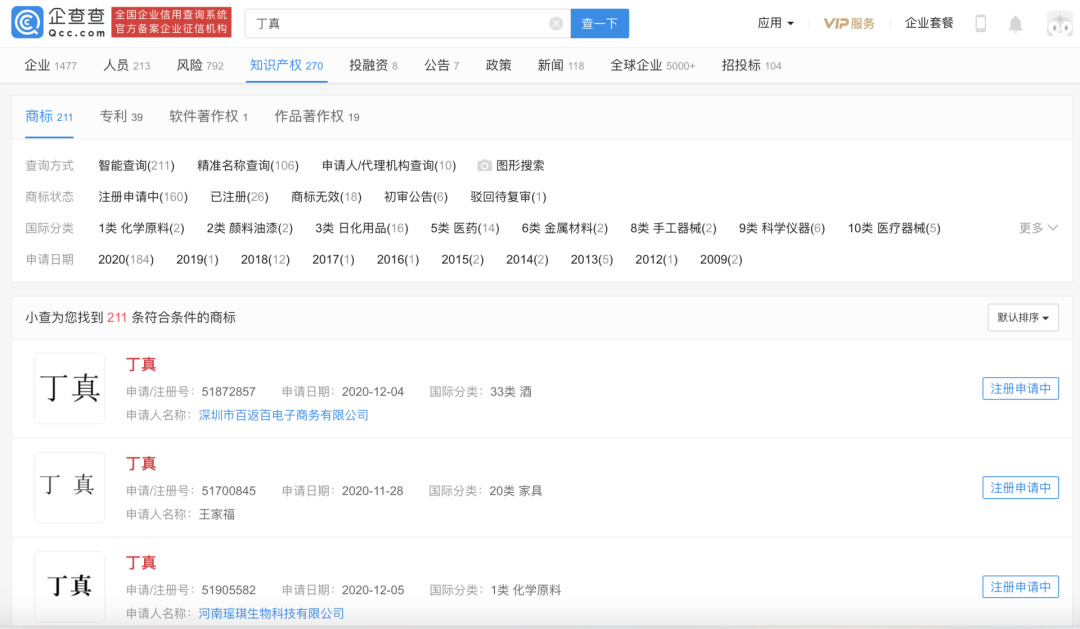The image size is (1080, 629).
Task: Click the search input containing 丁真
Action: click(x=400, y=23)
